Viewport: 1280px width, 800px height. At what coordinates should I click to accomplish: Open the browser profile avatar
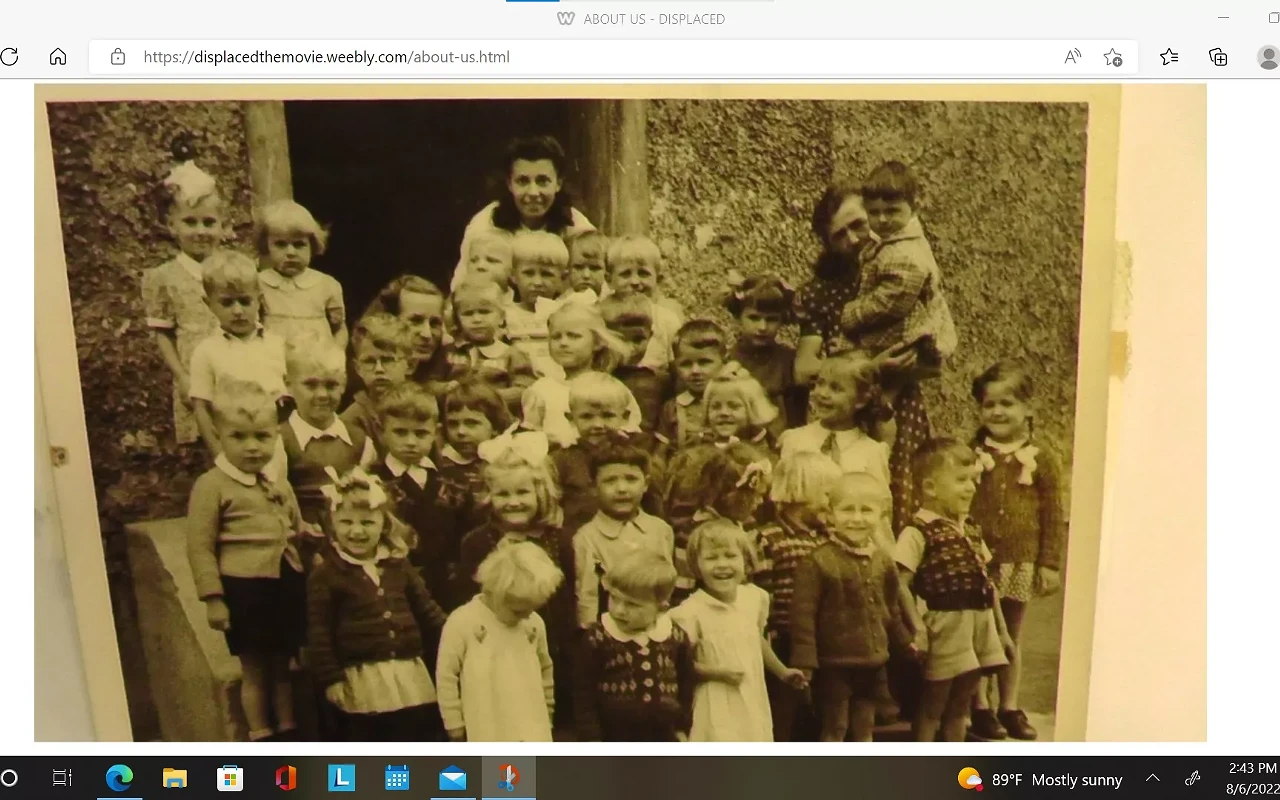click(1268, 57)
